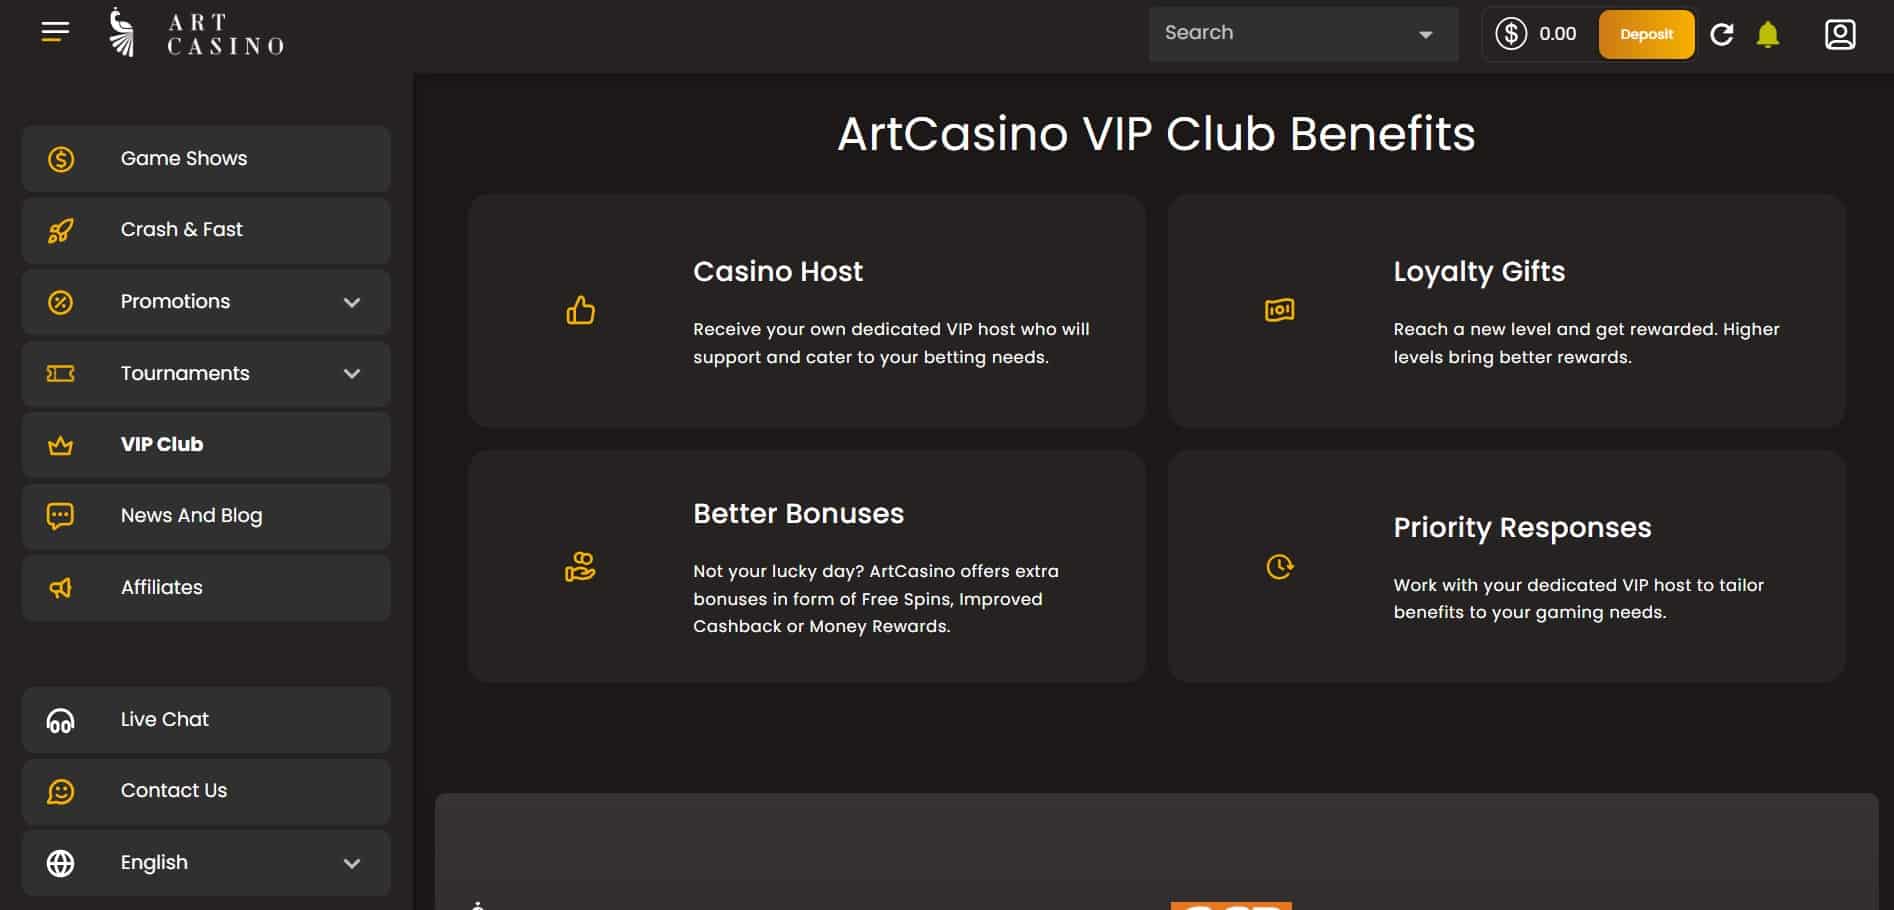Viewport: 1894px width, 910px height.
Task: Start a Live Chat session
Action: pos(206,719)
